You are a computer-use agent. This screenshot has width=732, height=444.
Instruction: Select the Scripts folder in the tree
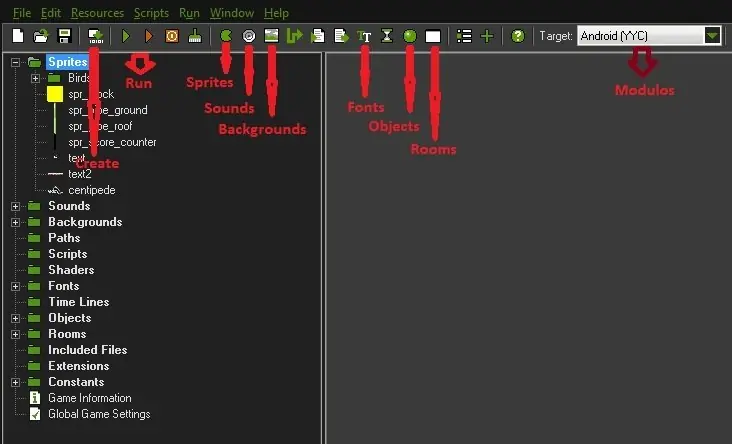tap(68, 254)
